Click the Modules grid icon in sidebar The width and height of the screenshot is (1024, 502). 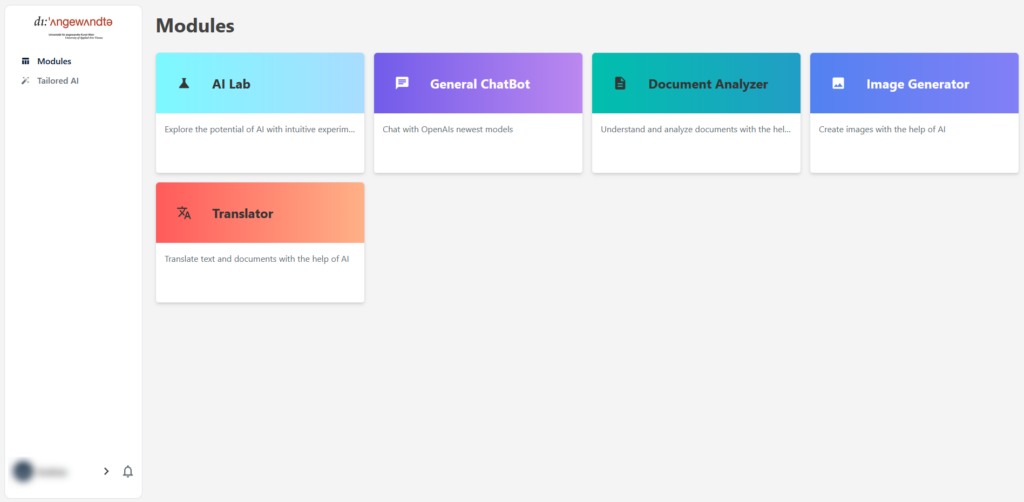(x=26, y=61)
